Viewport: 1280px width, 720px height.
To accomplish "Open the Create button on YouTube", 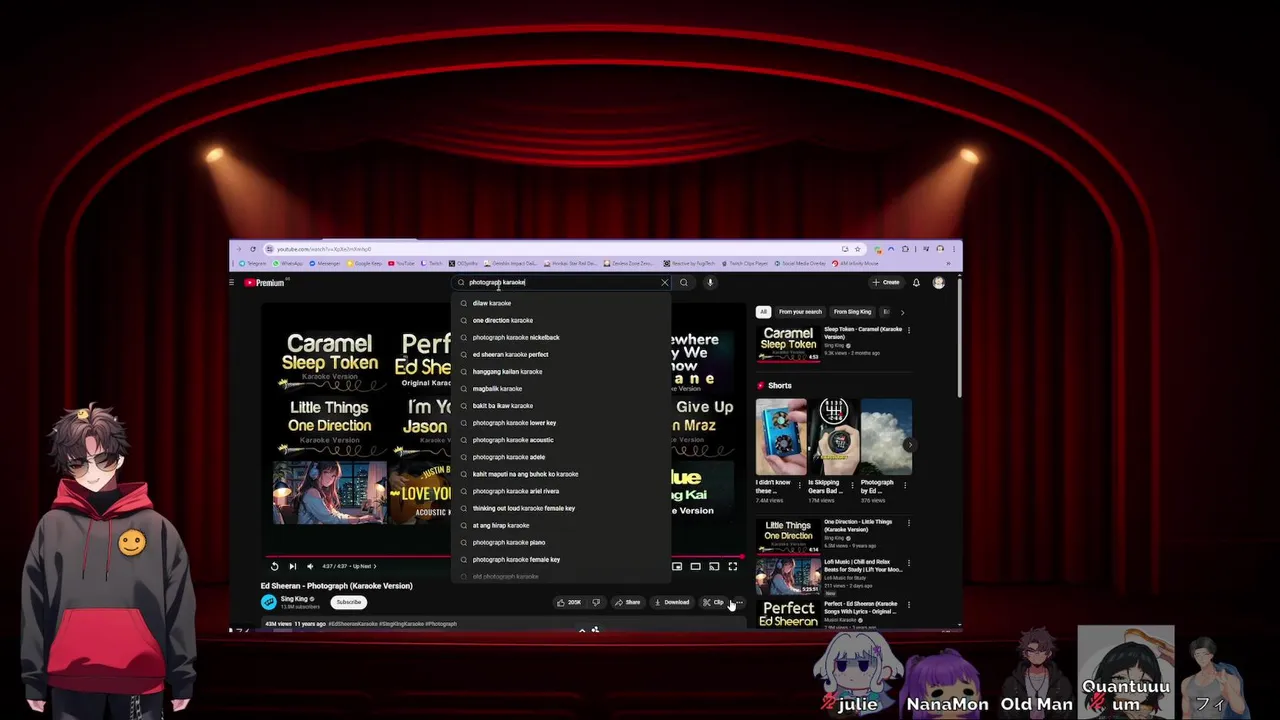I will click(886, 282).
